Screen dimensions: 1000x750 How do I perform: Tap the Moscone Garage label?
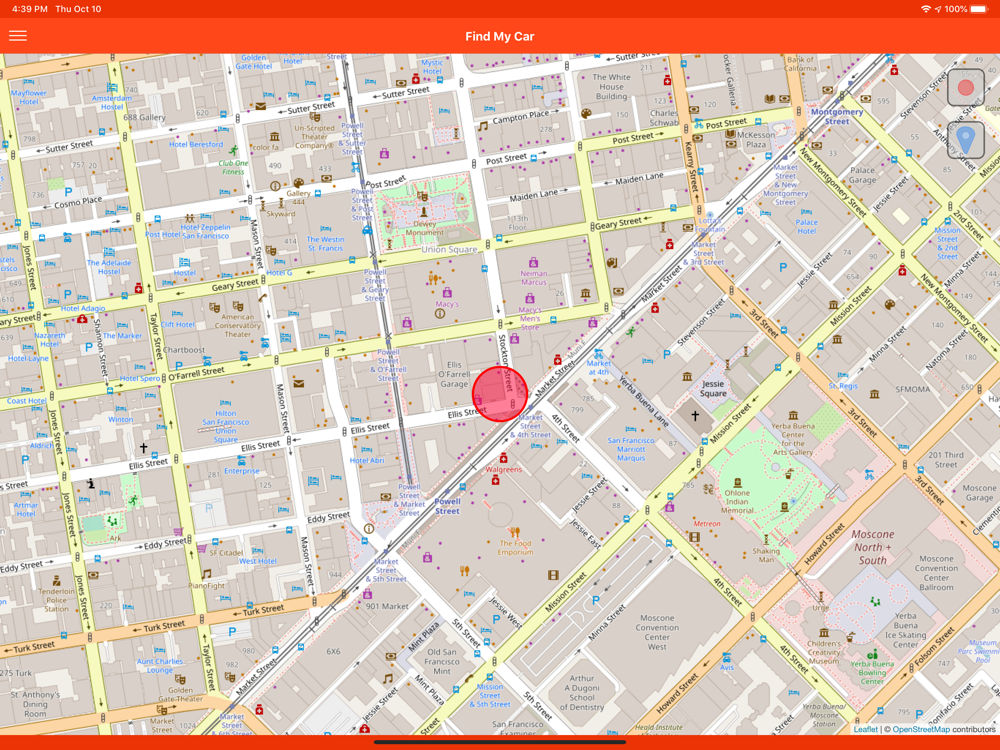[x=979, y=492]
